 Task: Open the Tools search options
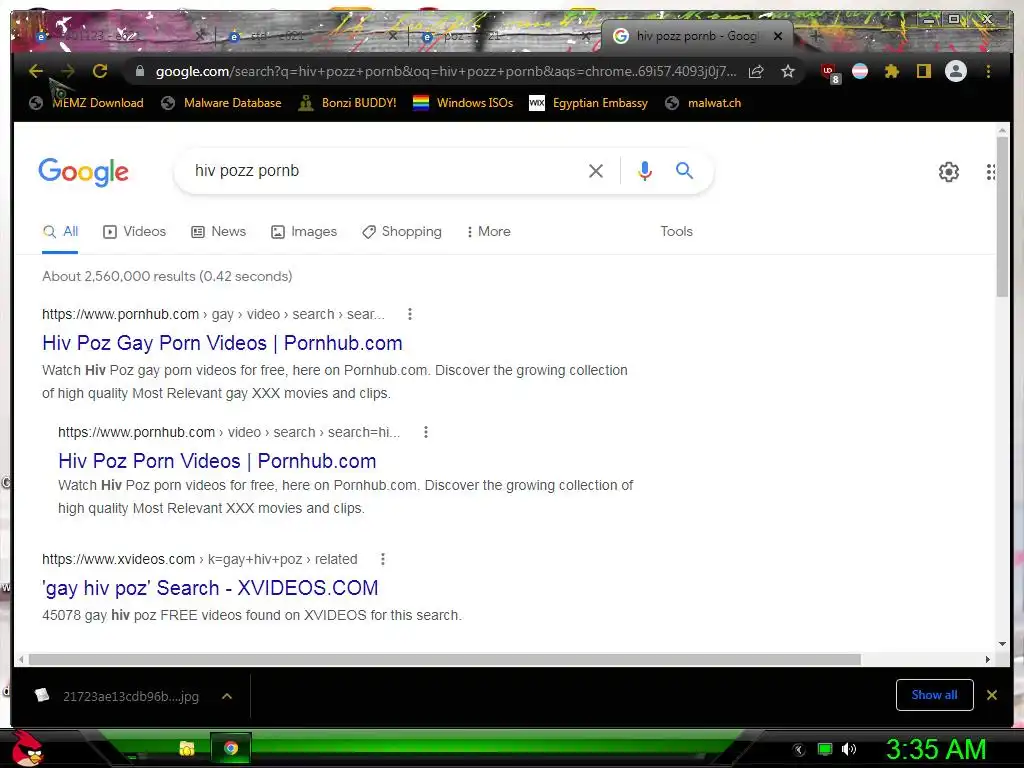click(x=676, y=232)
